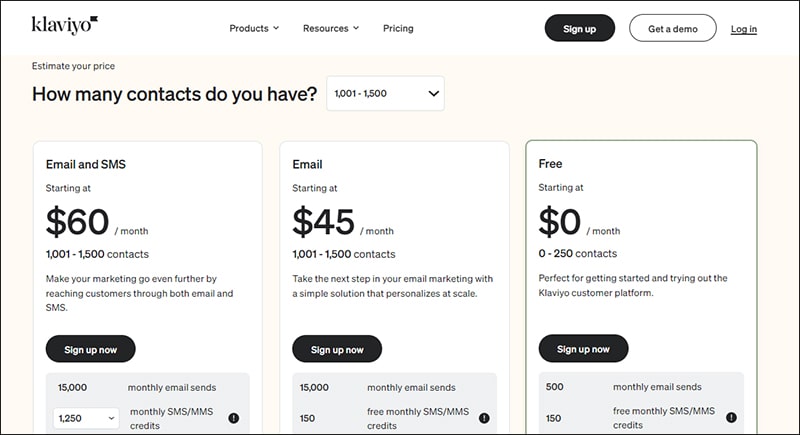Image resolution: width=800 pixels, height=435 pixels.
Task: Click info icon beside Email and SMS credits
Action: pyautogui.click(x=234, y=418)
